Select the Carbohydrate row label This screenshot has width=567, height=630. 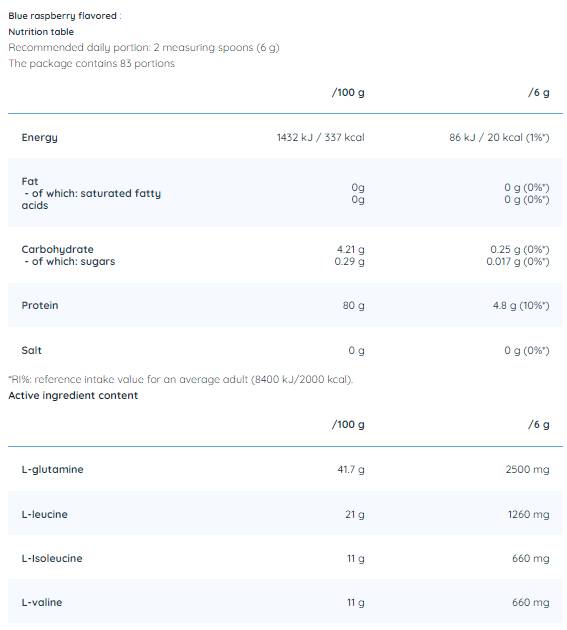pyautogui.click(x=57, y=249)
